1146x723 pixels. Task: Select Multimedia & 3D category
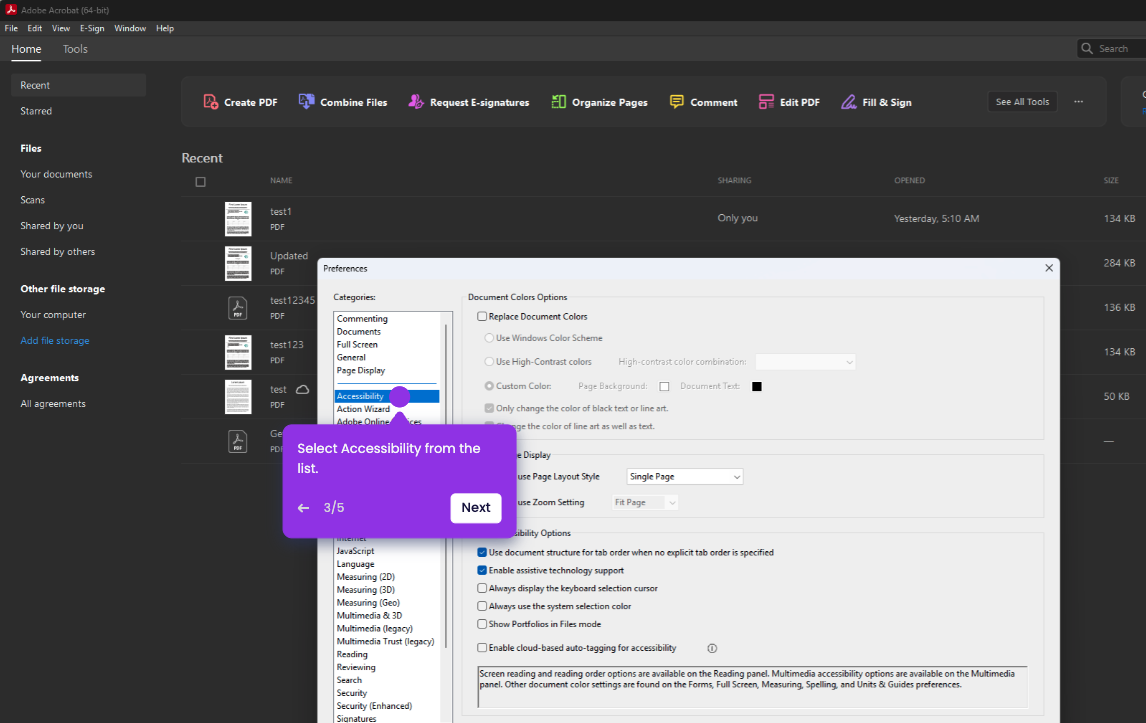pos(369,616)
